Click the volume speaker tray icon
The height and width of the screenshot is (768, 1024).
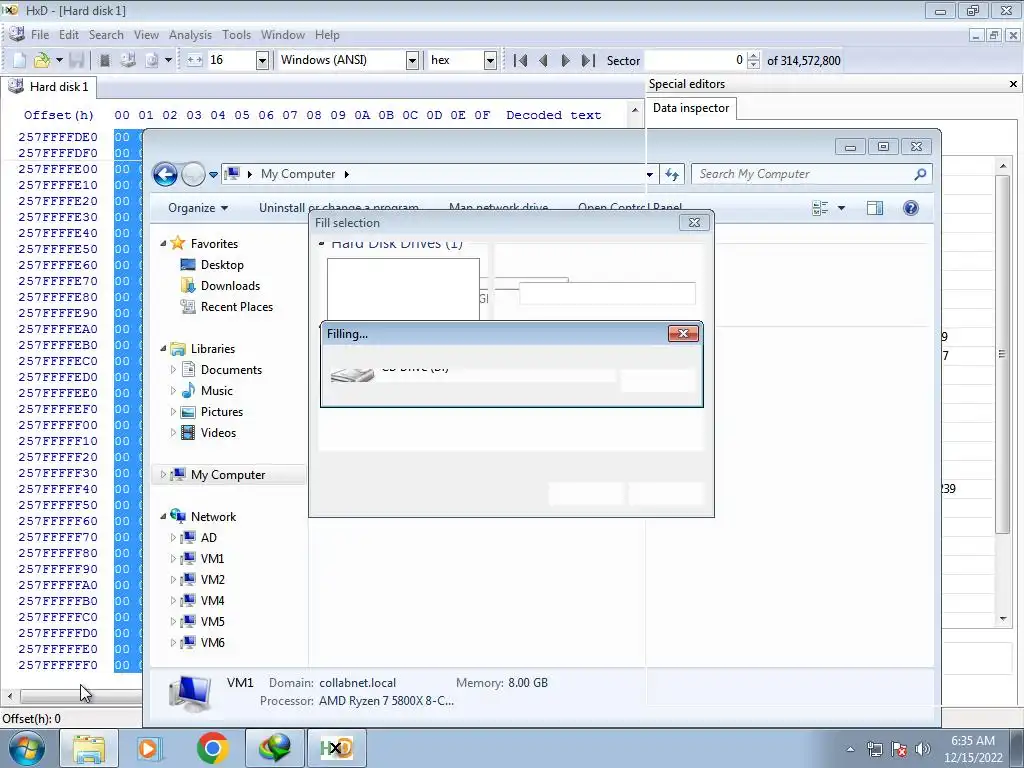(x=923, y=749)
